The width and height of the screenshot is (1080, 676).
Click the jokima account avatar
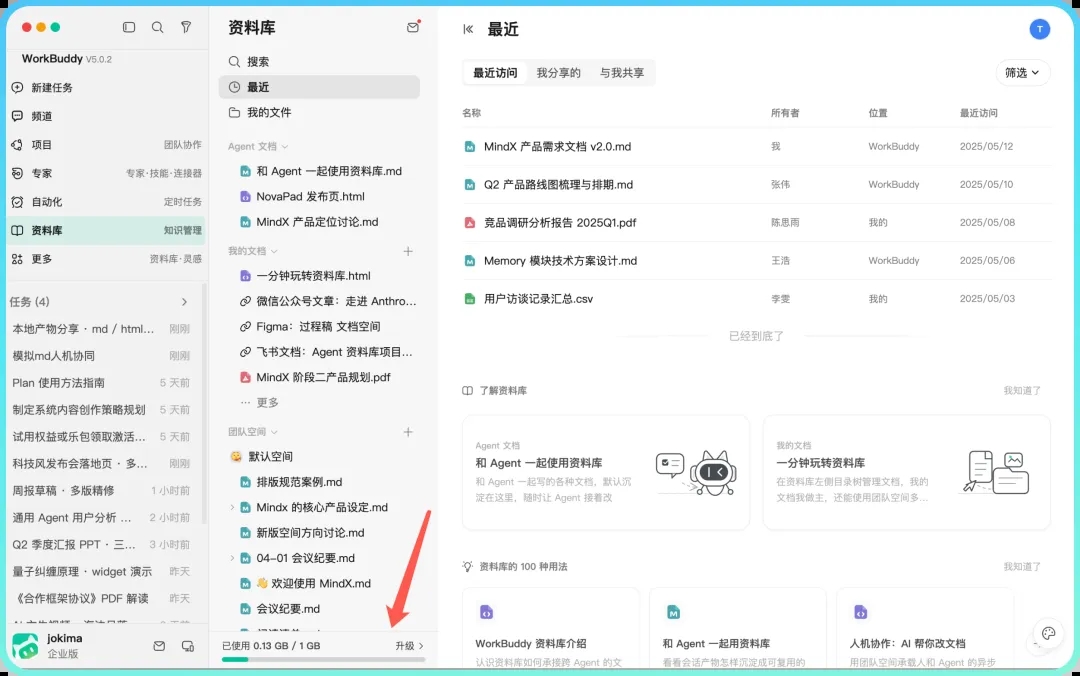pyautogui.click(x=25, y=646)
